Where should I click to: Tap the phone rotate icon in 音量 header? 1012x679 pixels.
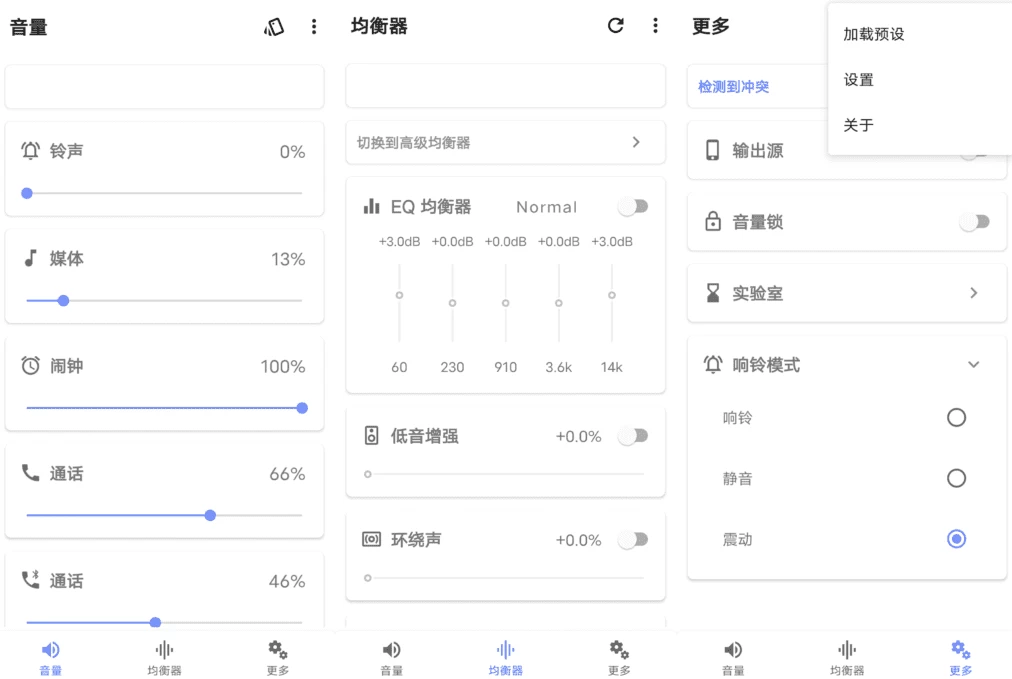click(x=274, y=27)
